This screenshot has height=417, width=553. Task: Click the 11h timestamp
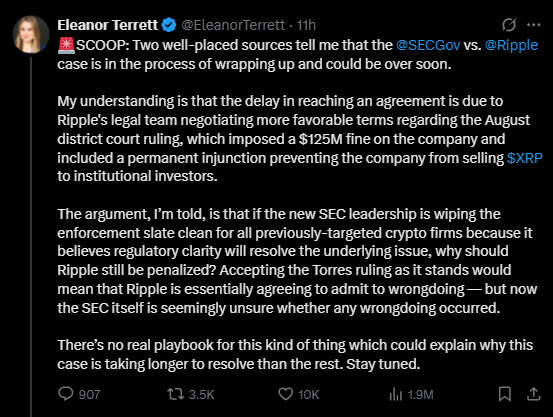click(306, 25)
